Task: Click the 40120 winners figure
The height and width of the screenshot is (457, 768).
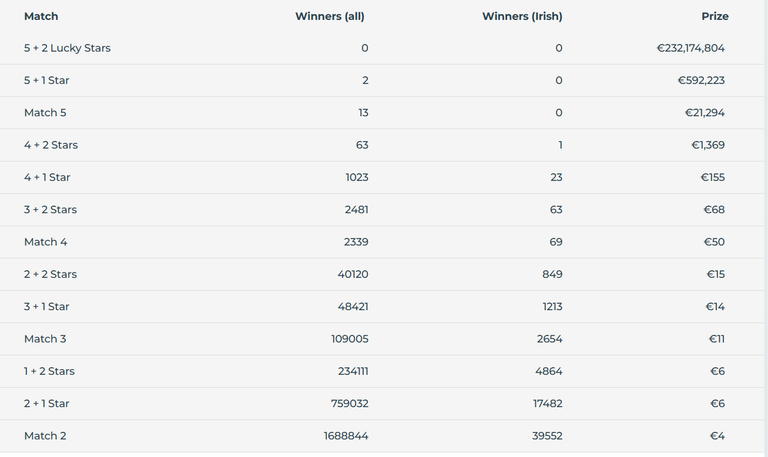Action: click(x=353, y=274)
